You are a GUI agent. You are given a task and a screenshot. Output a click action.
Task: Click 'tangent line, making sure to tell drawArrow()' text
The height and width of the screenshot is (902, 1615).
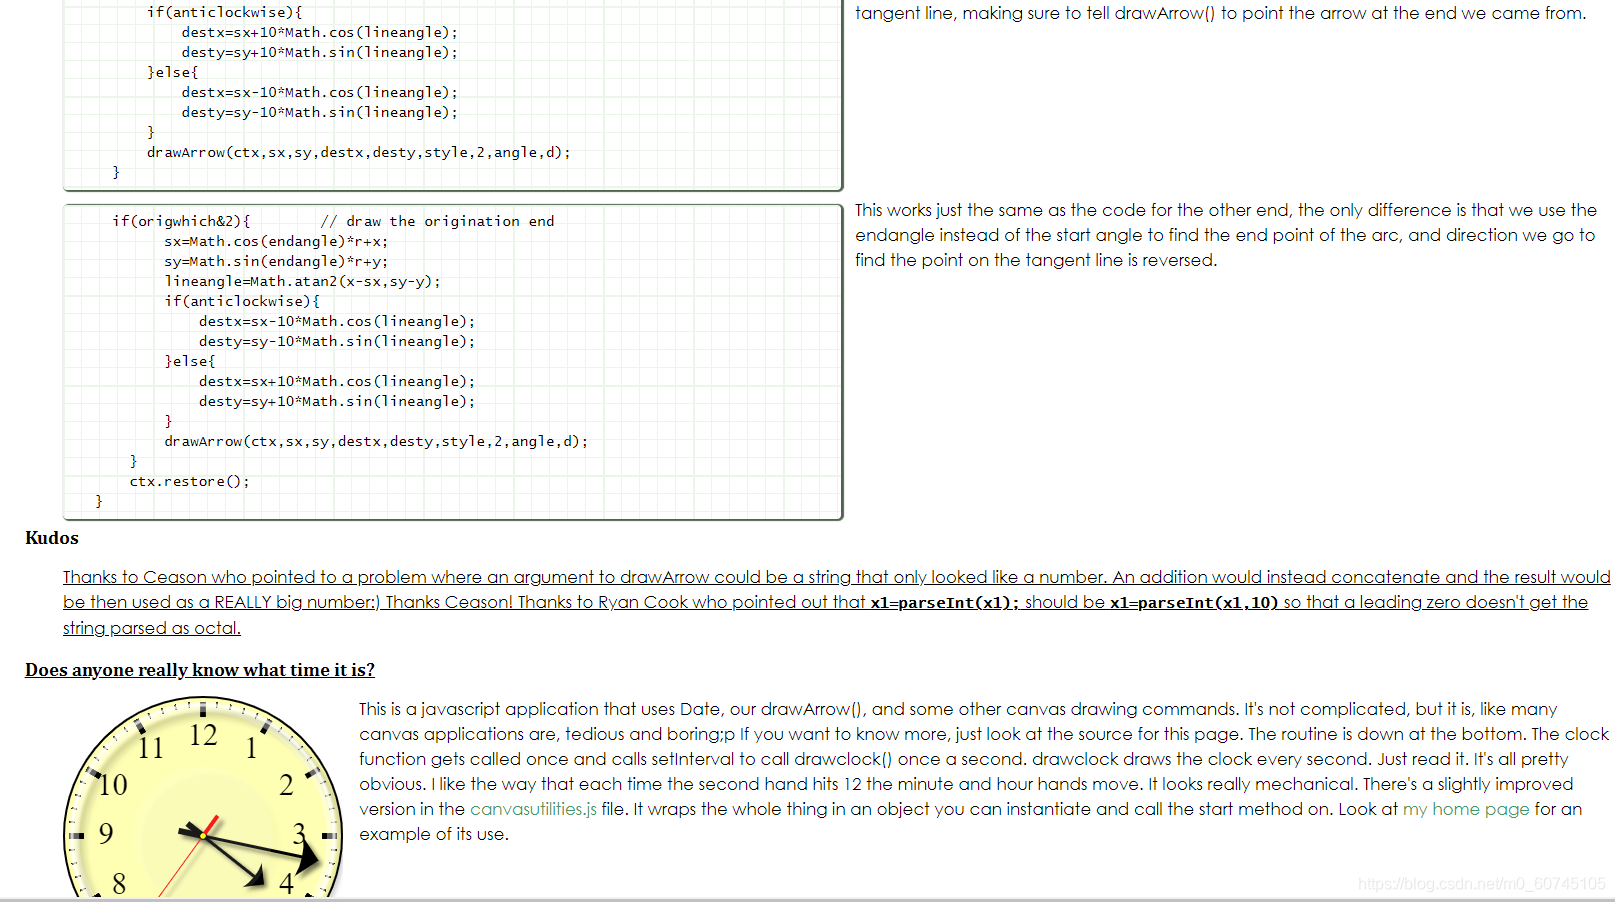pyautogui.click(x=1035, y=13)
